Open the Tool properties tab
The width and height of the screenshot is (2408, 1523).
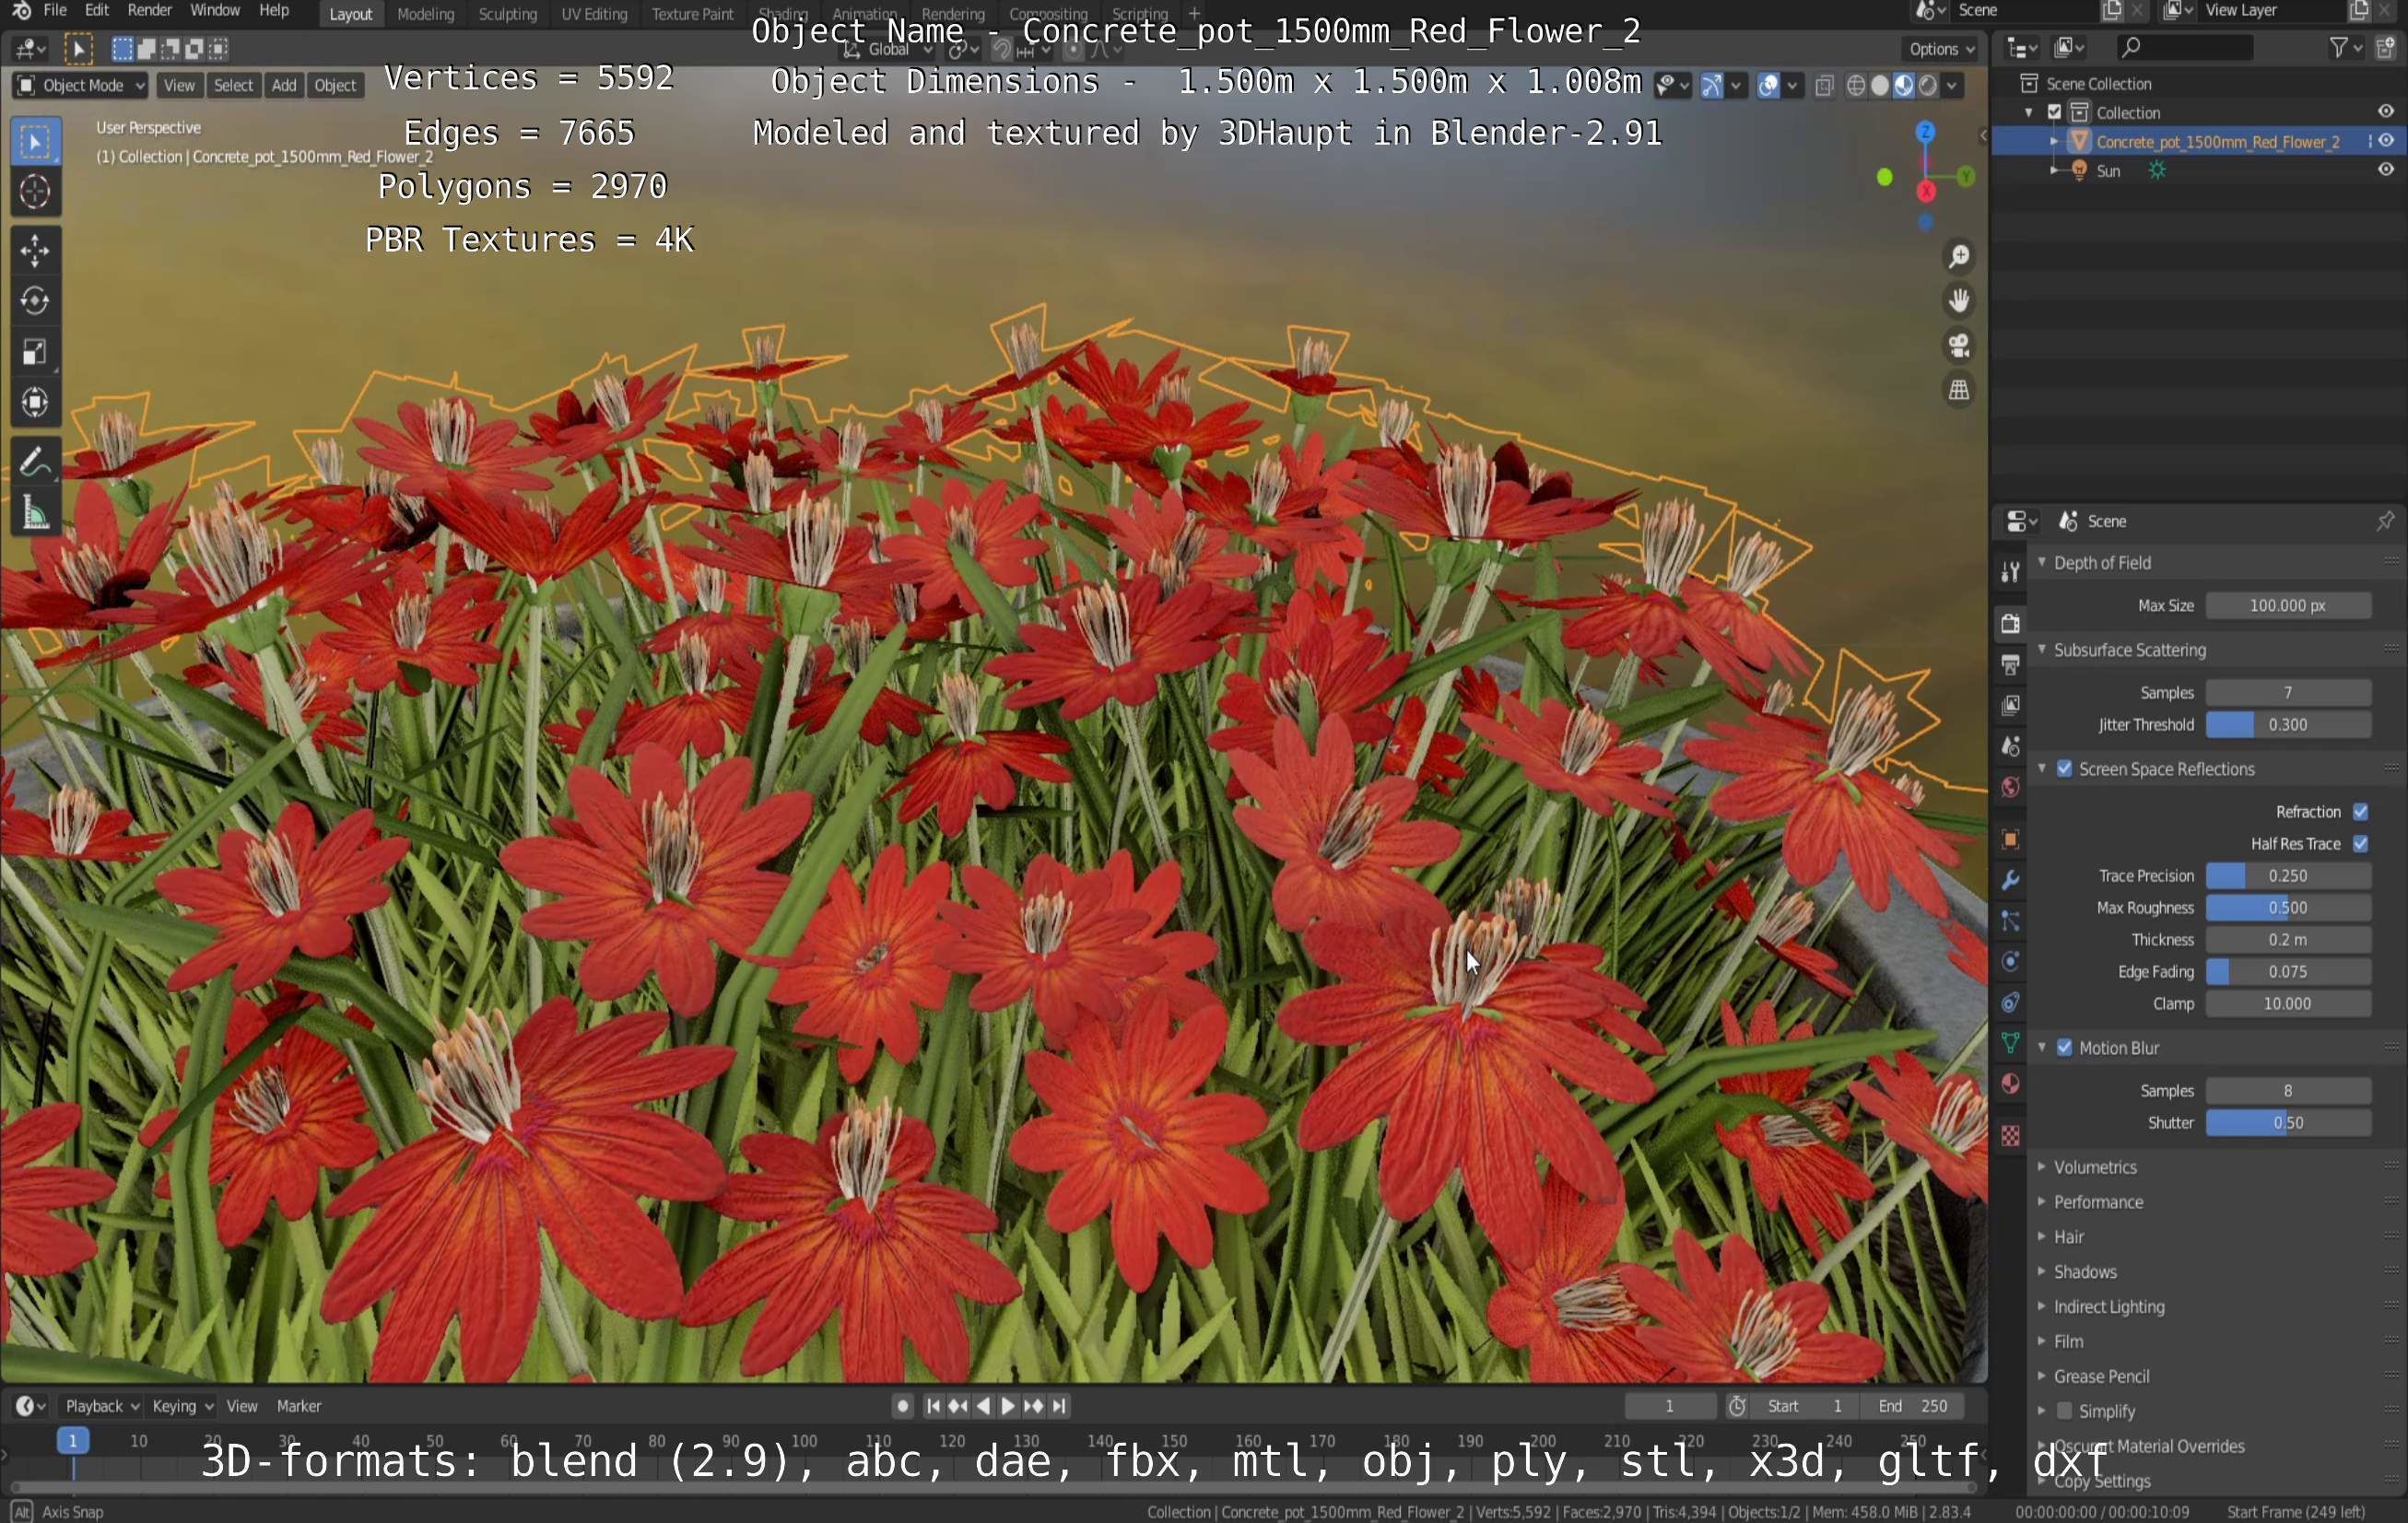coord(2010,572)
